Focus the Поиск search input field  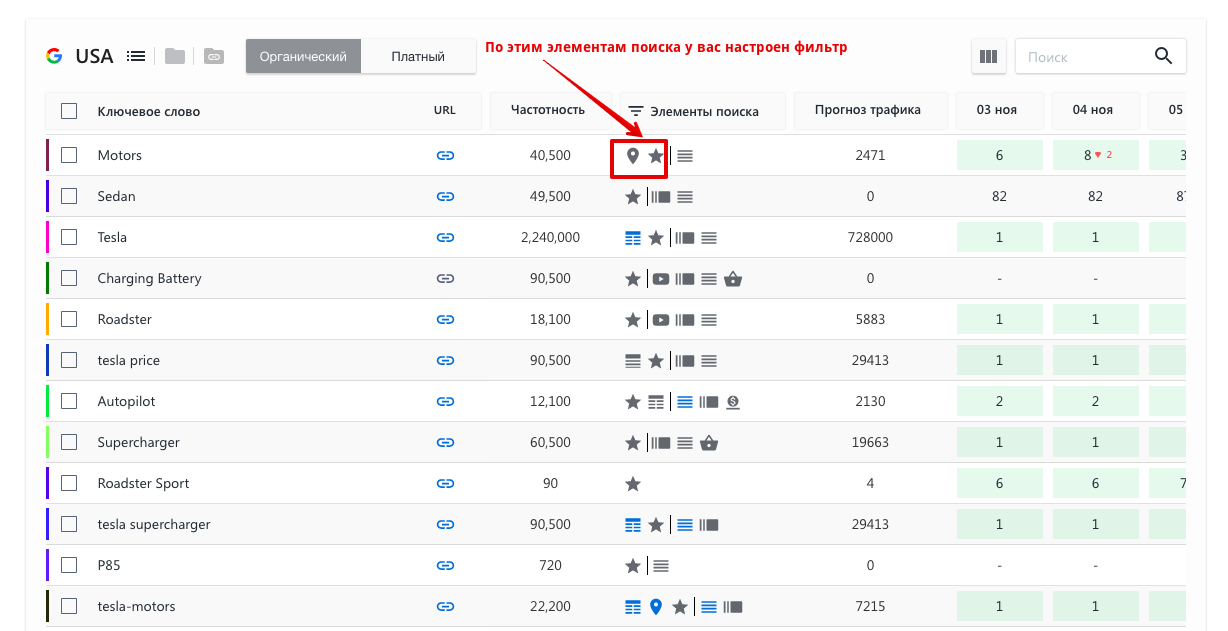pos(1085,57)
